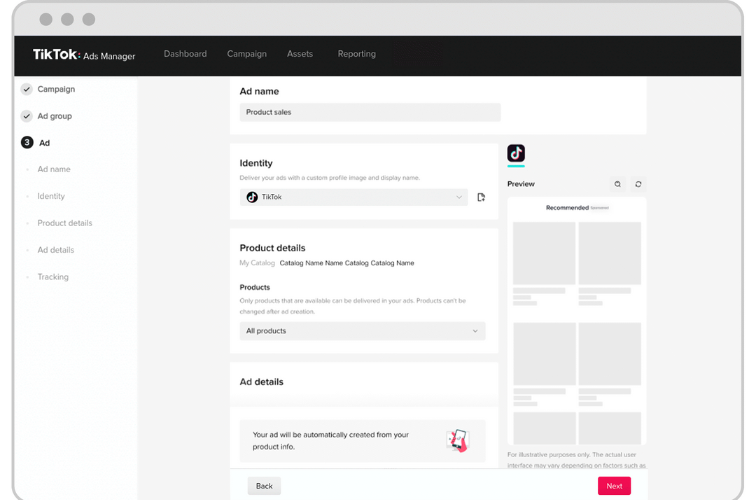The width and height of the screenshot is (750, 500).
Task: Jump to Product details section in sidebar
Action: coord(65,223)
